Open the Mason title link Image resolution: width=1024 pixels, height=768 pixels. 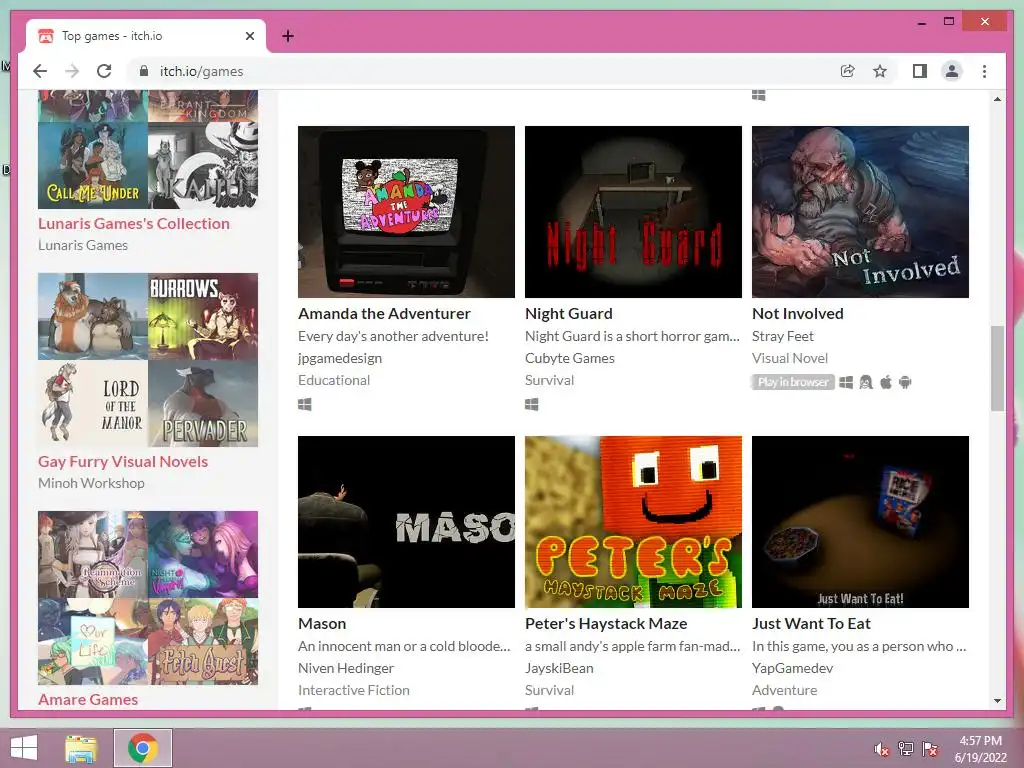coord(322,624)
